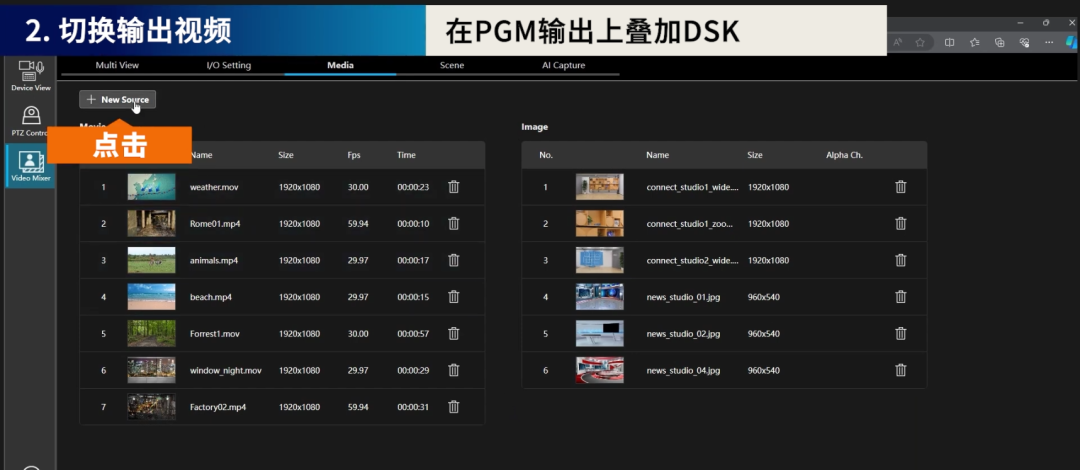
Task: Select the news_studio_04.jpg thumbnail
Action: pyautogui.click(x=599, y=370)
